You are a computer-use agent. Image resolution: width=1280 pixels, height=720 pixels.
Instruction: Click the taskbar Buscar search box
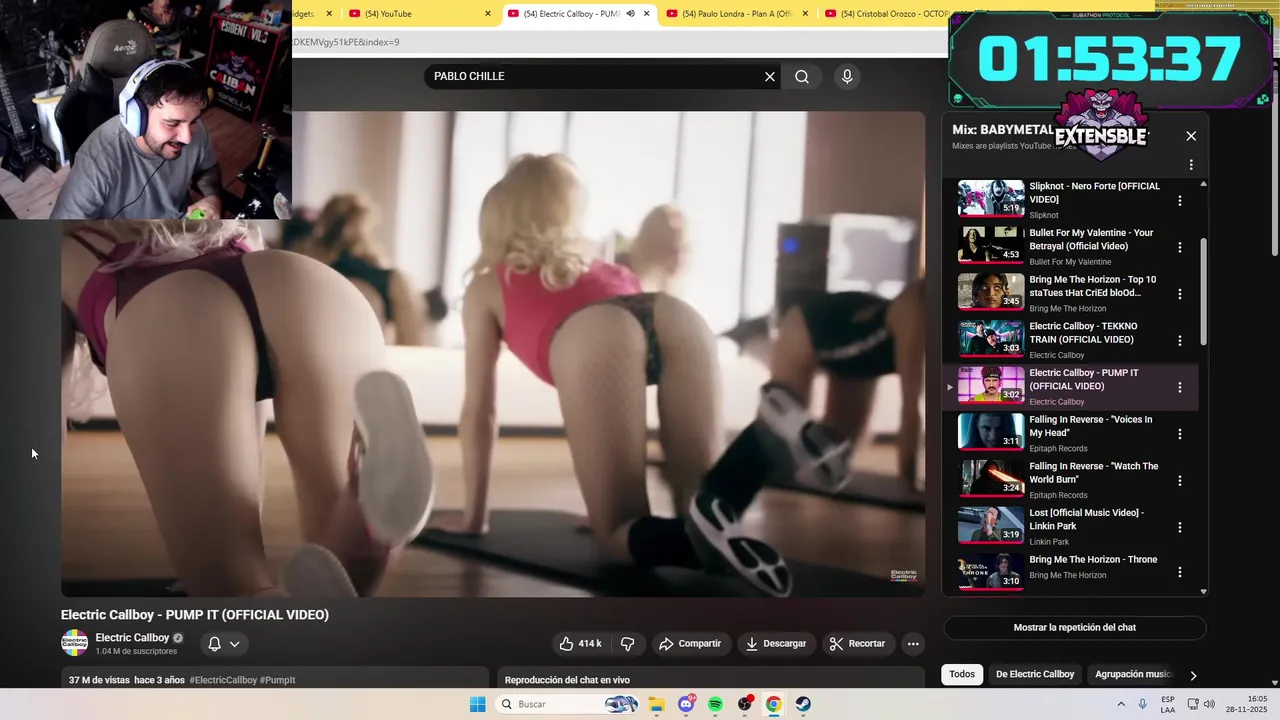pyautogui.click(x=567, y=704)
